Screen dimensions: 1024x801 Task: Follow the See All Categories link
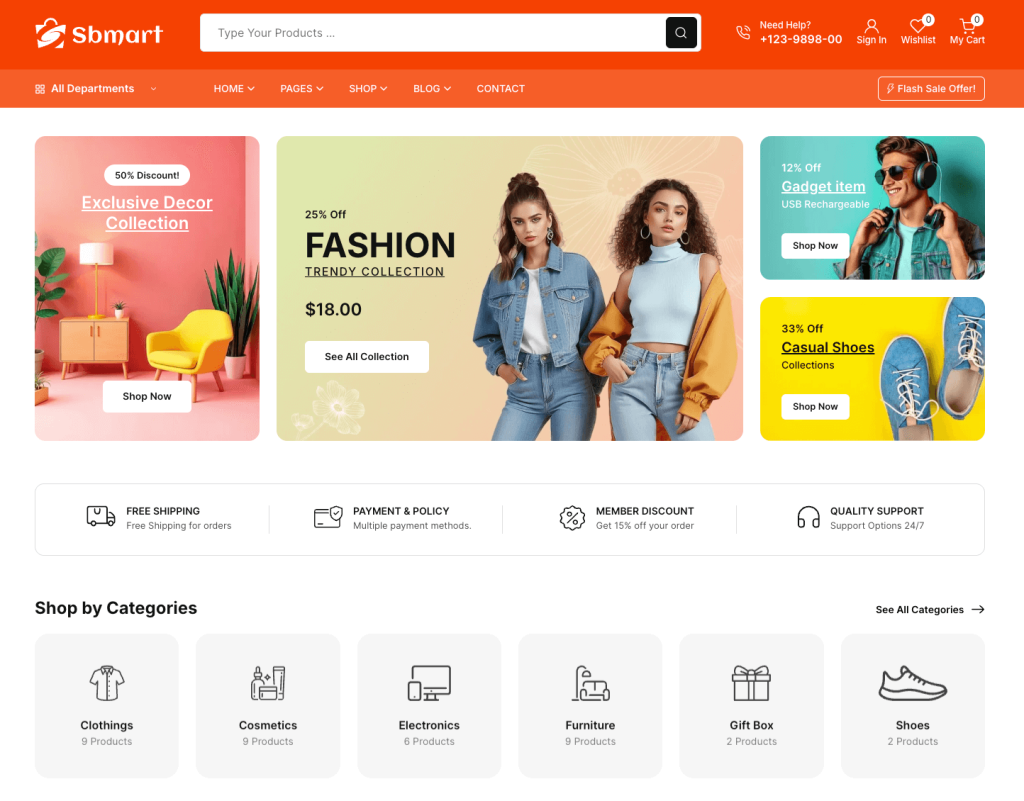pyautogui.click(x=929, y=609)
